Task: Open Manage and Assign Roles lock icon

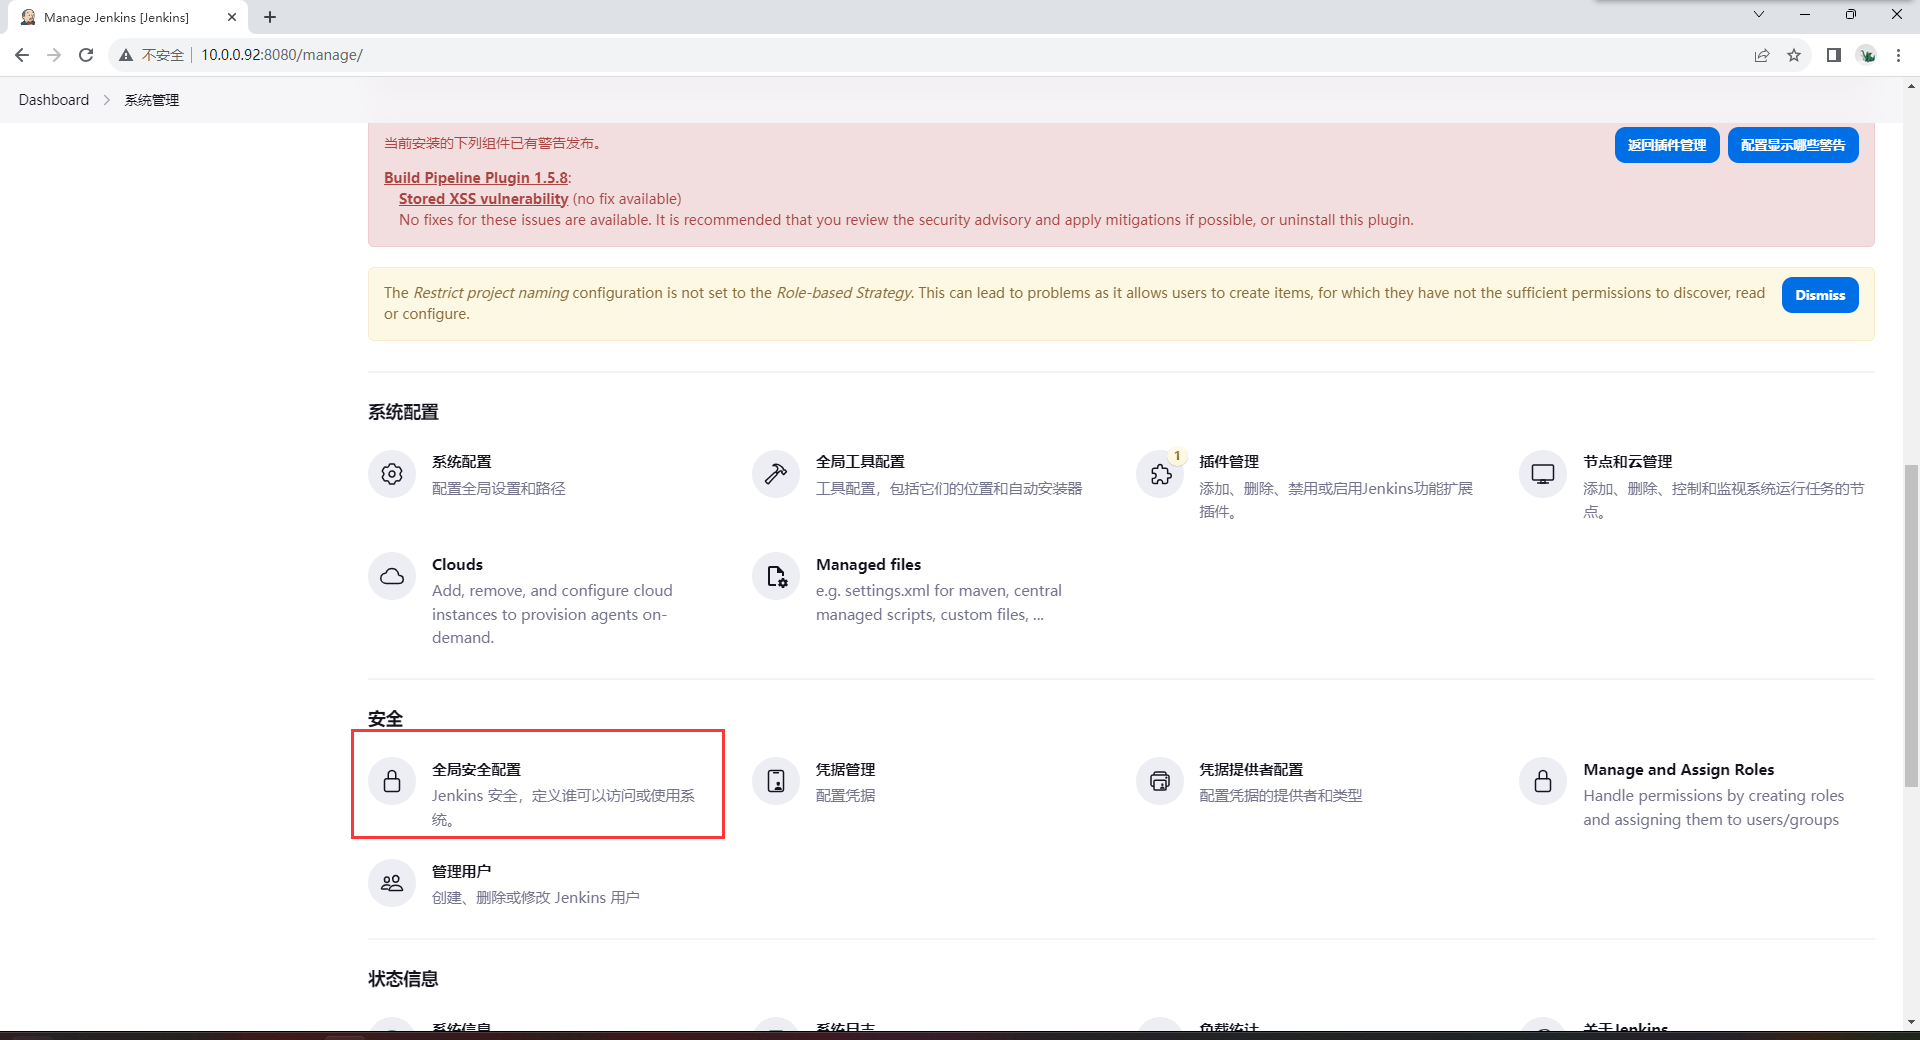Action: pyautogui.click(x=1543, y=781)
